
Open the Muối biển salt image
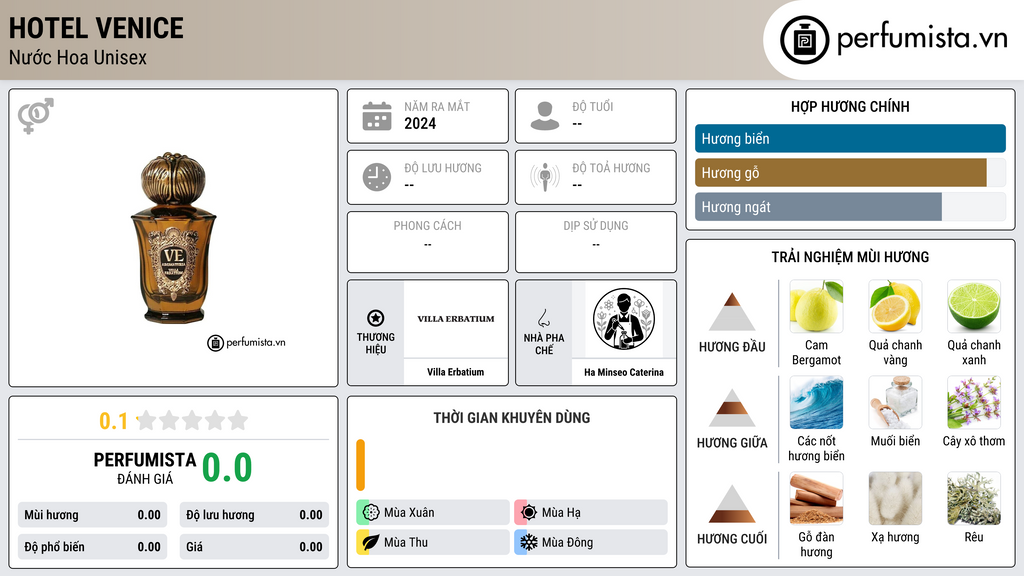click(x=895, y=402)
